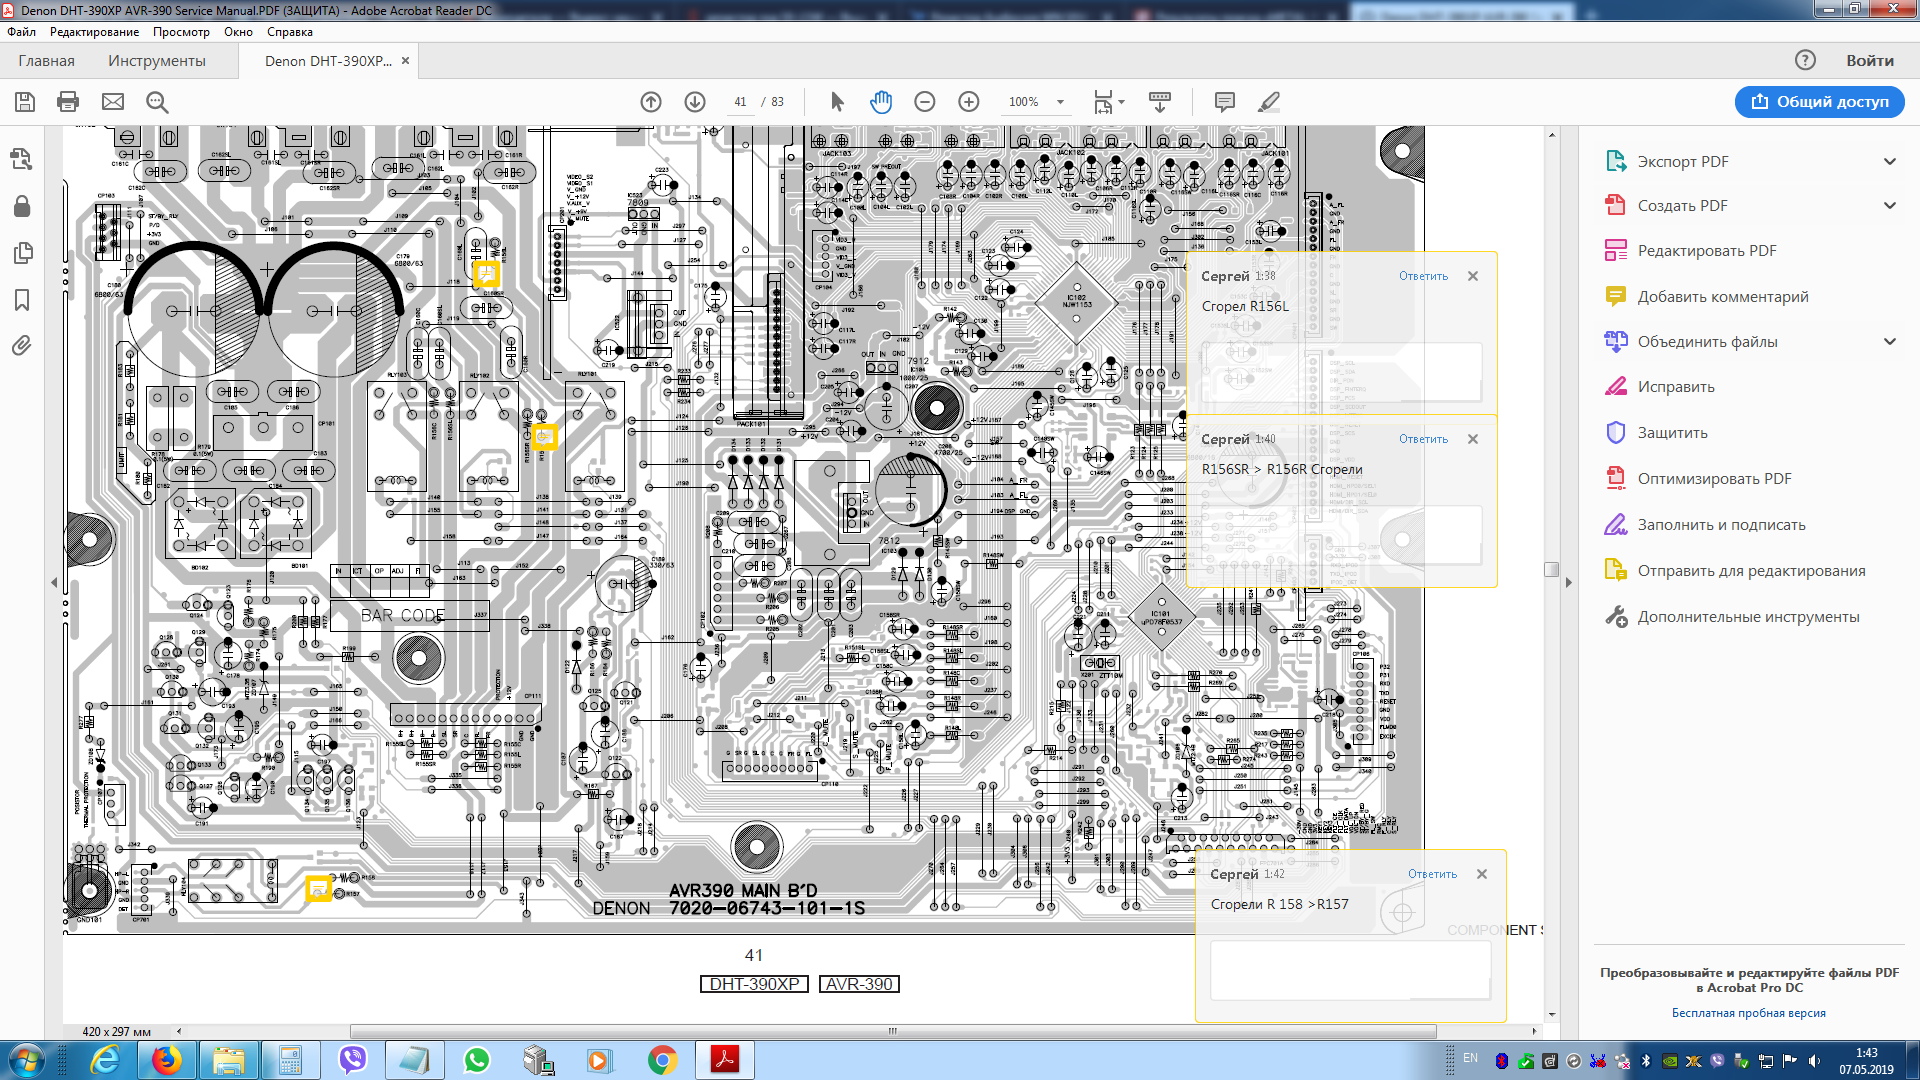This screenshot has width=1920, height=1080.
Task: Click the Save file icon
Action: coord(25,102)
